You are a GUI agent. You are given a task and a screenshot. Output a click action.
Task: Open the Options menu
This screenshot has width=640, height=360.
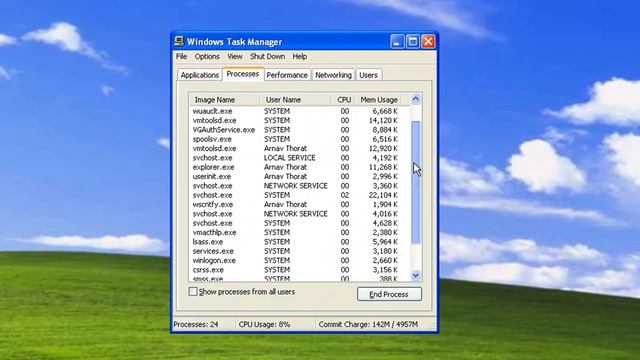click(207, 56)
